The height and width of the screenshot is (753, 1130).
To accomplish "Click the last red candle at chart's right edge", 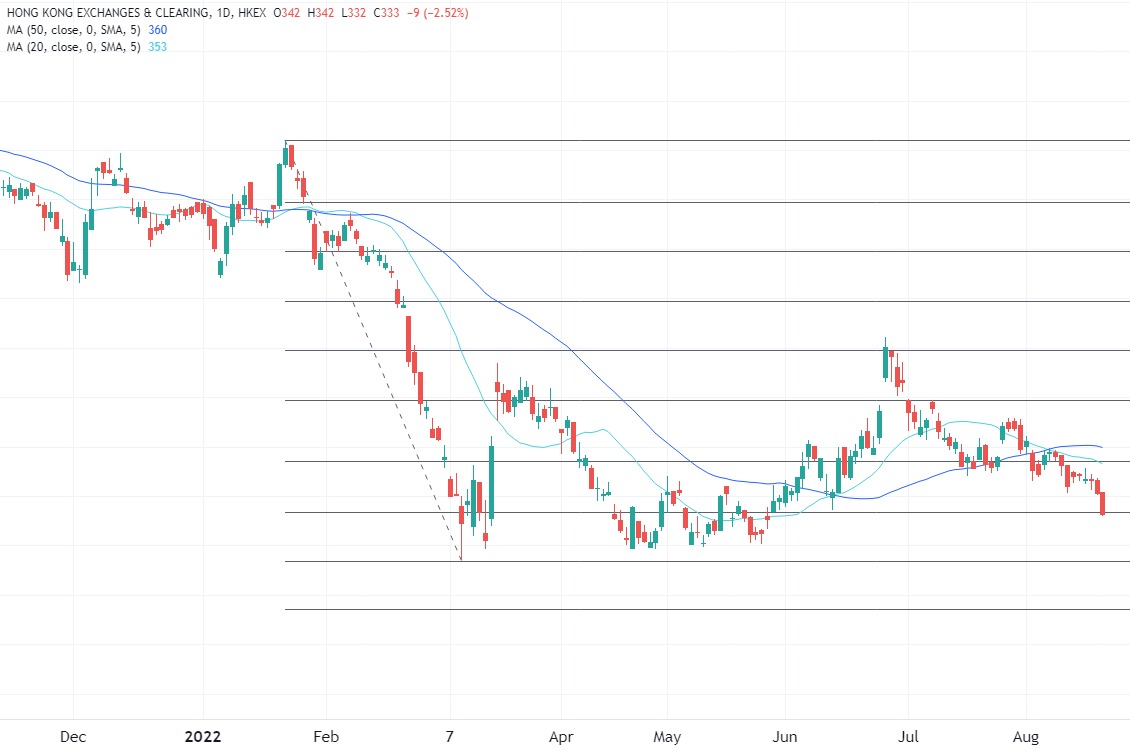I will coord(1102,503).
